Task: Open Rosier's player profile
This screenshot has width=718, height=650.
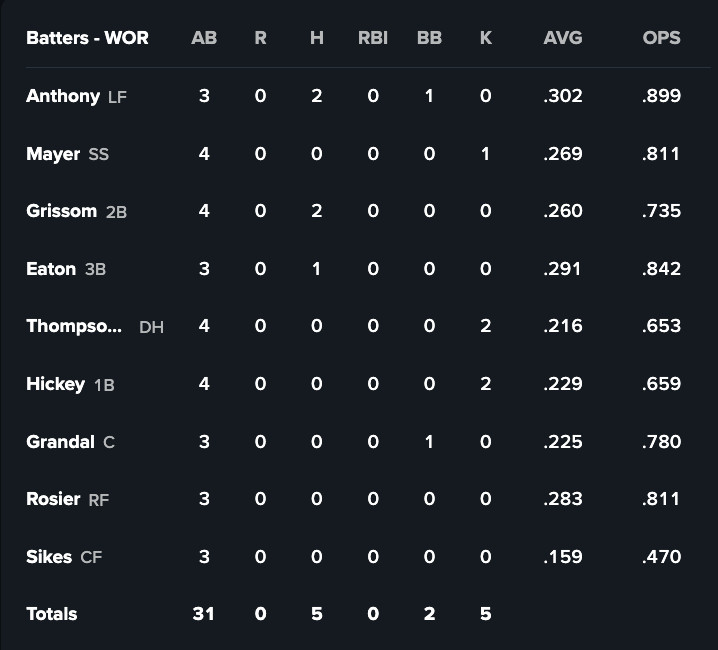Action: (x=53, y=499)
